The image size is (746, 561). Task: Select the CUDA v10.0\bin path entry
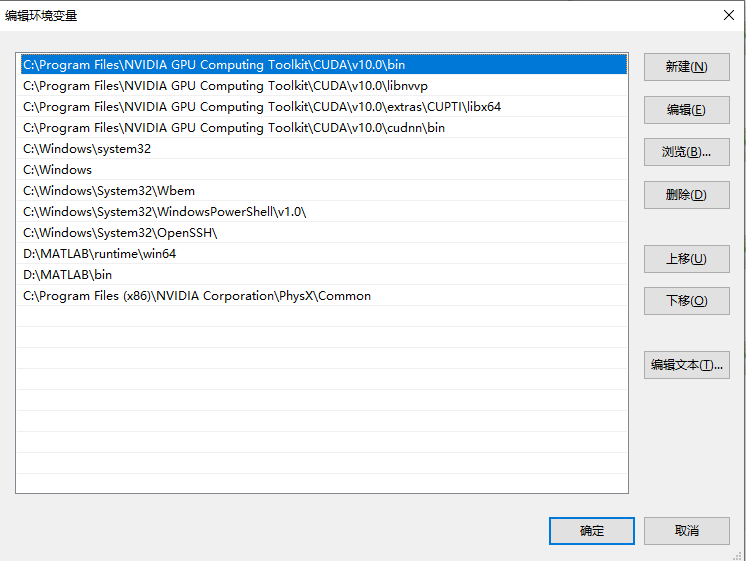tap(324, 65)
